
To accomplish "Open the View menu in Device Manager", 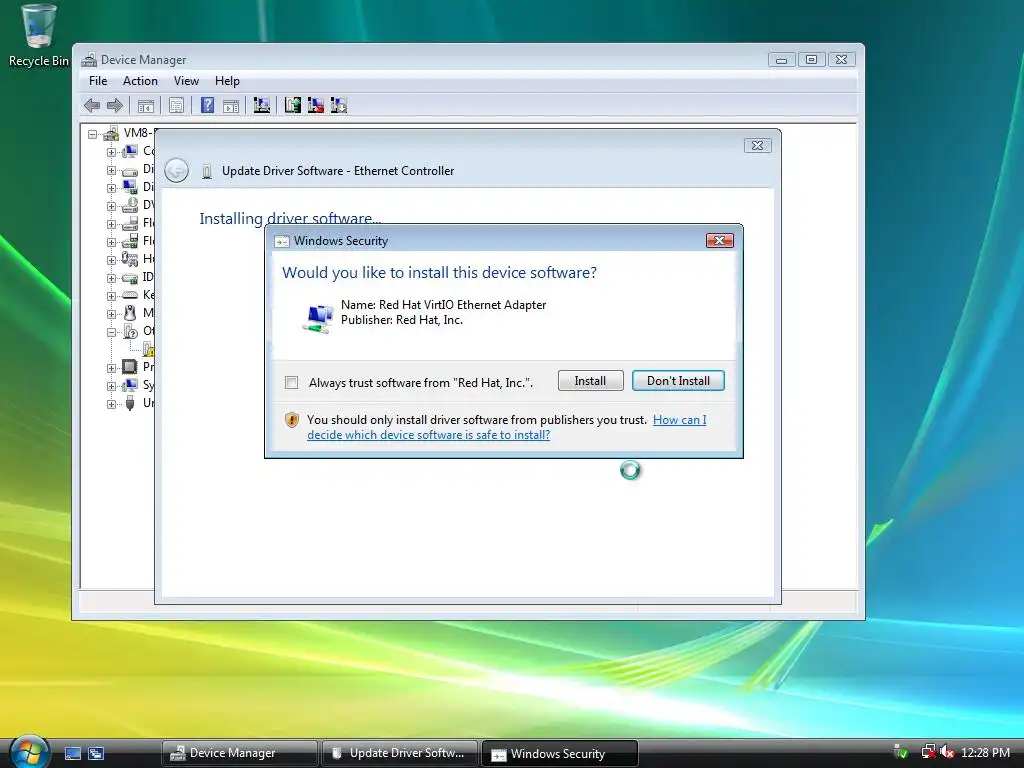I will (186, 81).
